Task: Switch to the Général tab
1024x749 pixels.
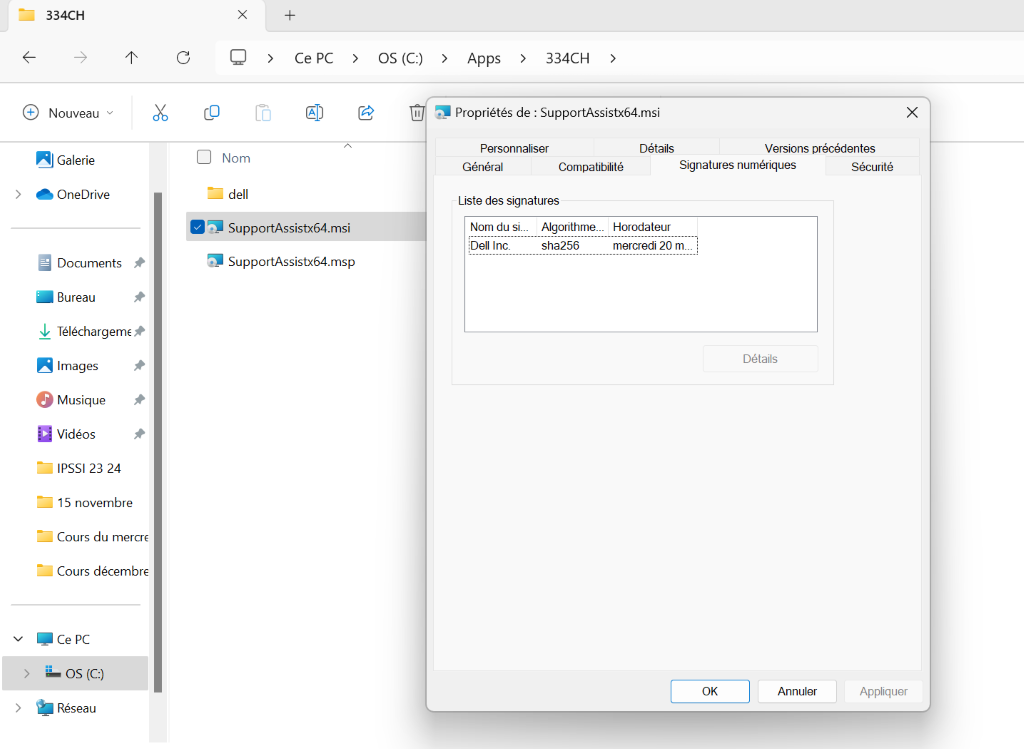Action: (483, 167)
